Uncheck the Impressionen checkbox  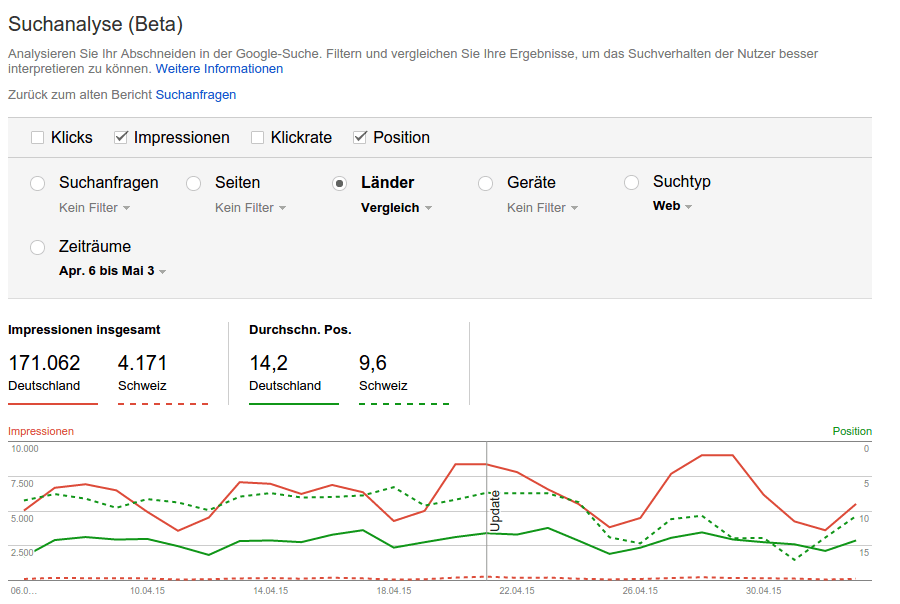coord(121,138)
